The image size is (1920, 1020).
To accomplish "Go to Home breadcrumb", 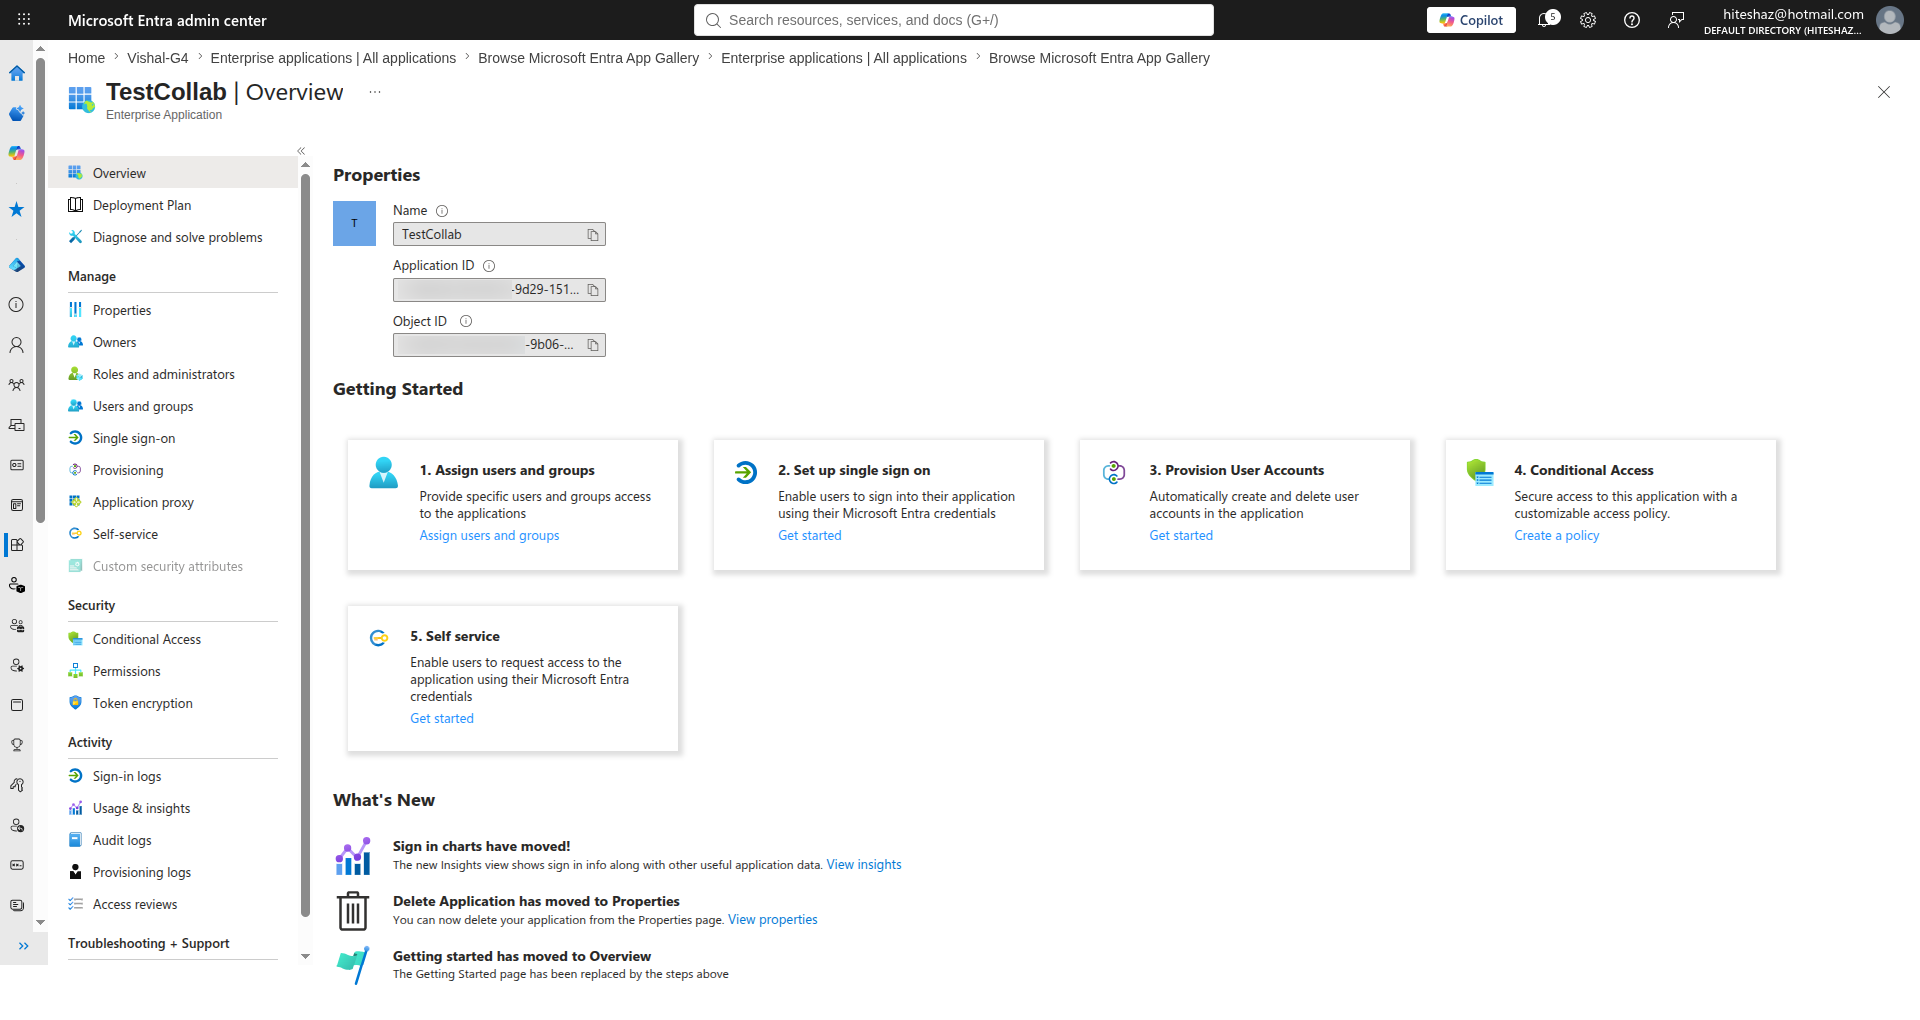I will tap(86, 58).
